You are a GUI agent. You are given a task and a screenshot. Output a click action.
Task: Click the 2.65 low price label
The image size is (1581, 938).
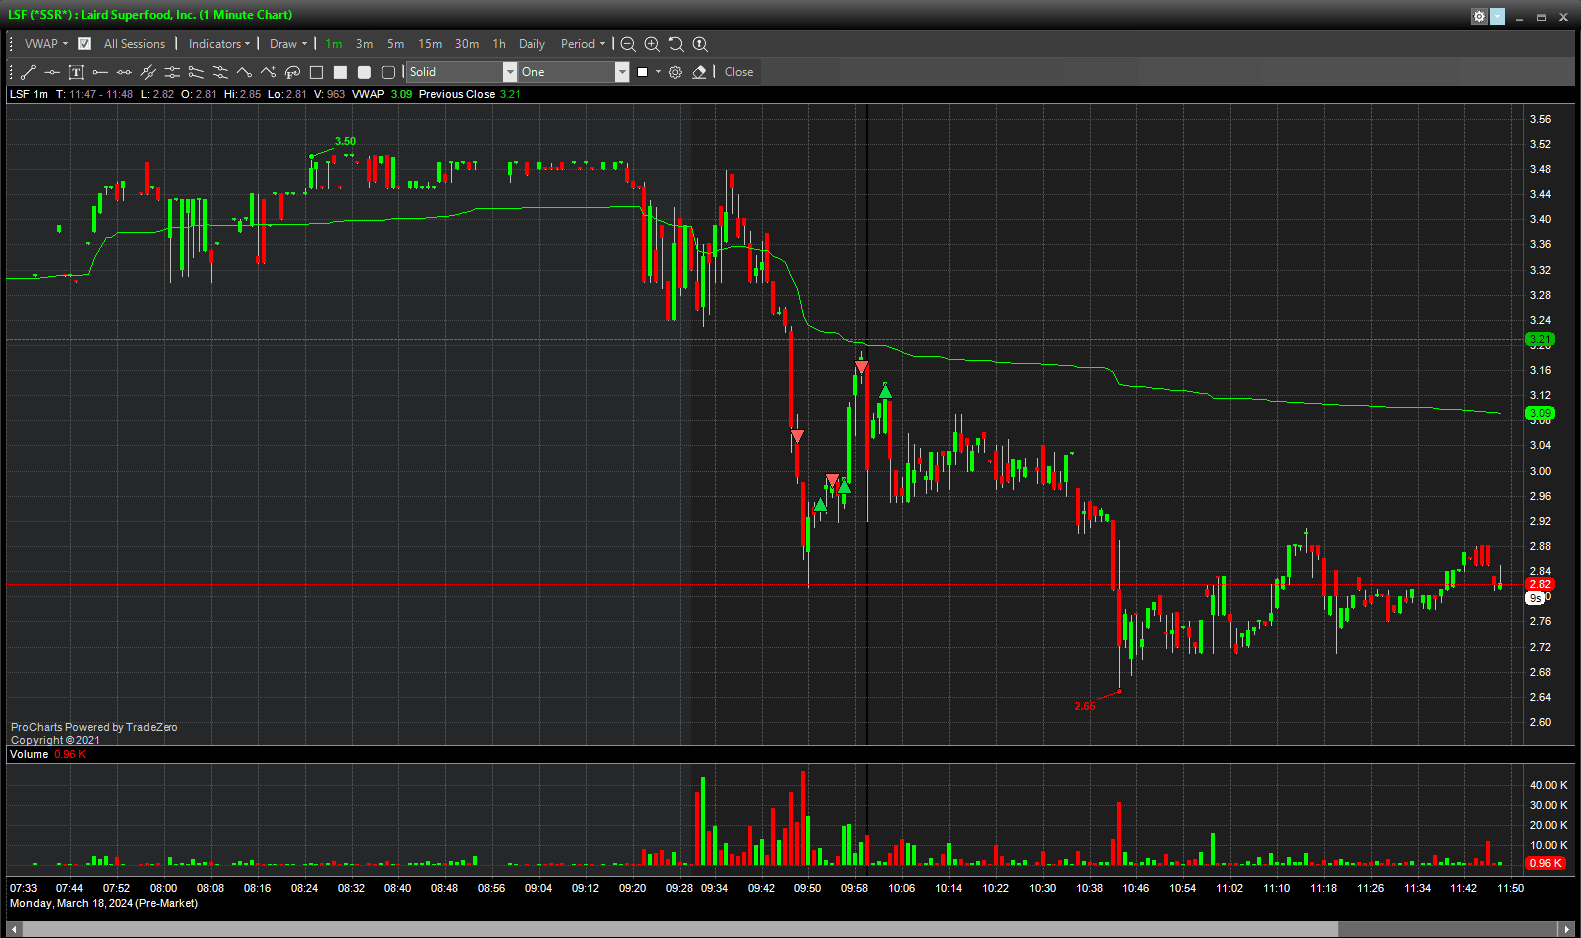tap(1085, 706)
